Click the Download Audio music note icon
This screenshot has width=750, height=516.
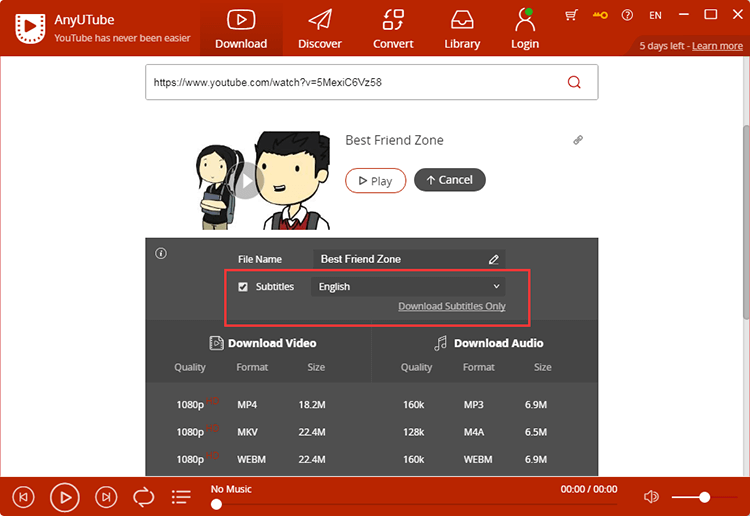click(x=441, y=343)
